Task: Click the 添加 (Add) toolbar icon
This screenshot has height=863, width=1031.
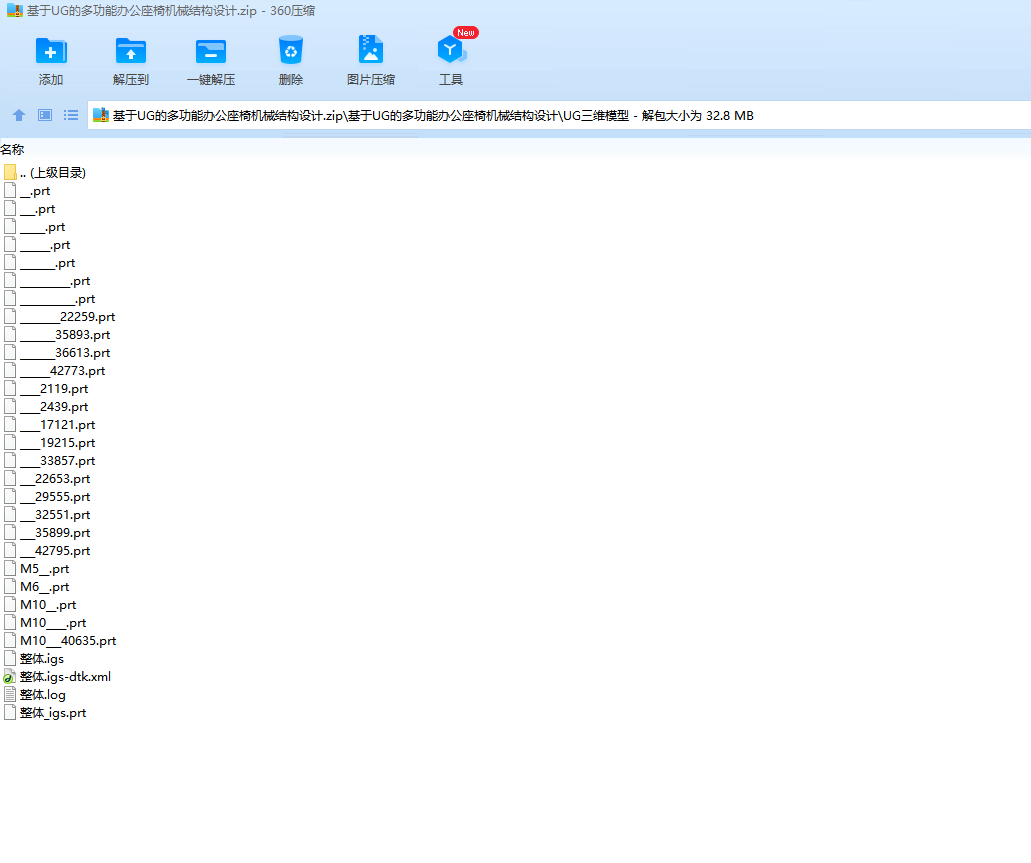Action: 51,51
